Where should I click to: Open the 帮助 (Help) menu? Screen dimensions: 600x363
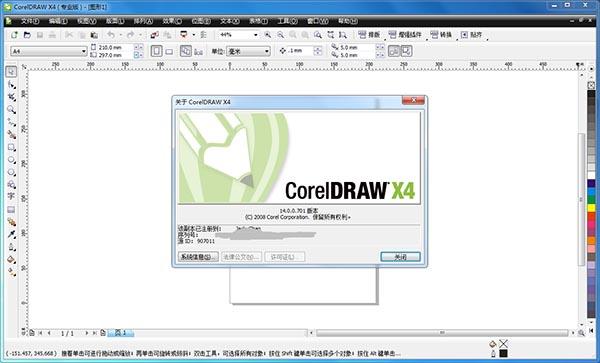click(347, 21)
